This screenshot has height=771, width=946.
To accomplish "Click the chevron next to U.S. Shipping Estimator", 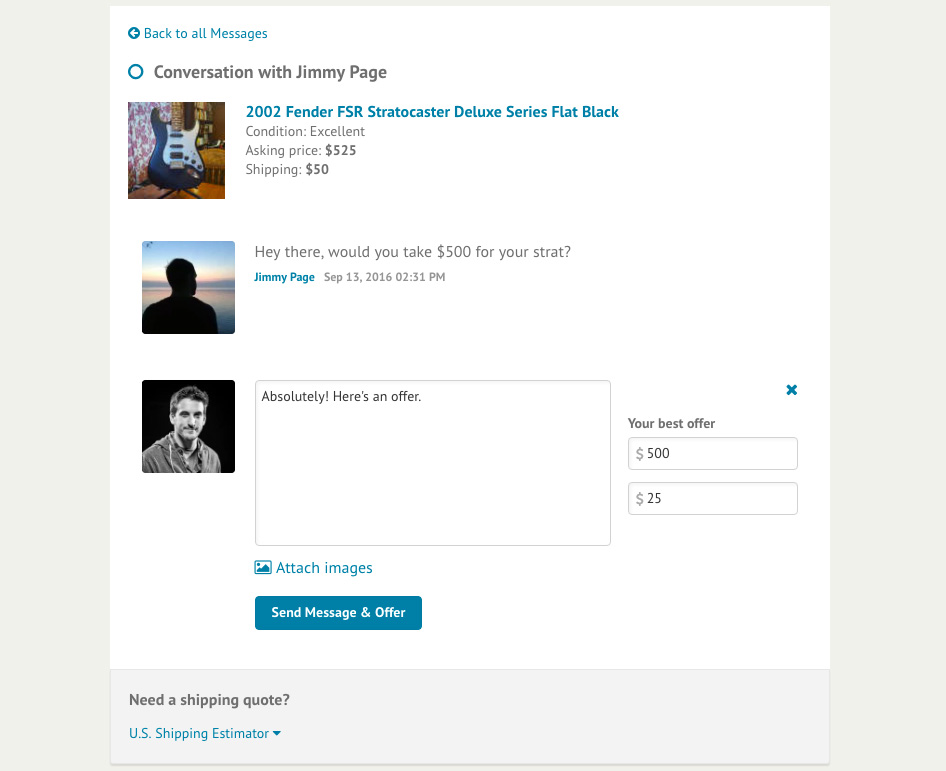I will click(277, 732).
